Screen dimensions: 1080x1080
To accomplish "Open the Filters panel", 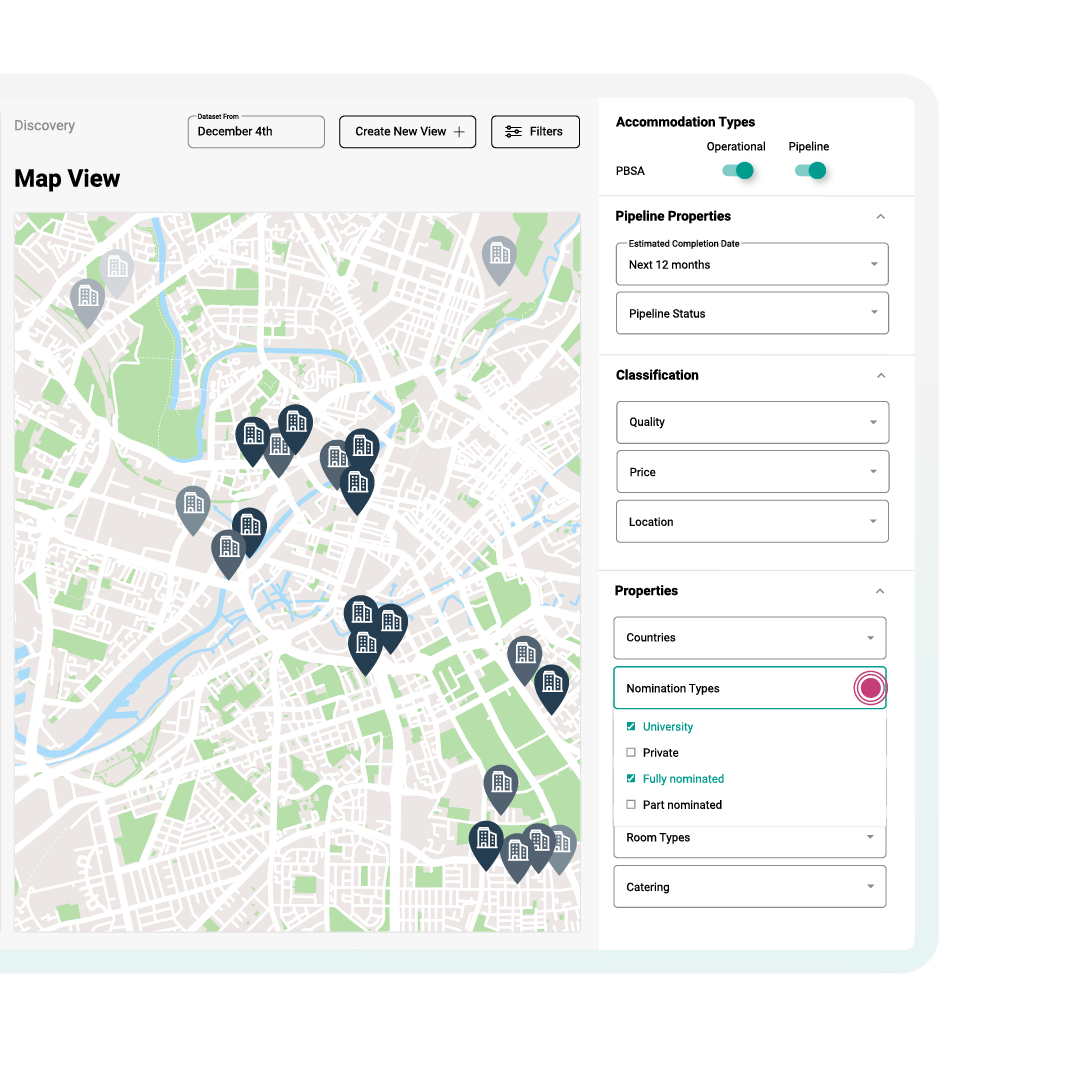I will click(535, 131).
